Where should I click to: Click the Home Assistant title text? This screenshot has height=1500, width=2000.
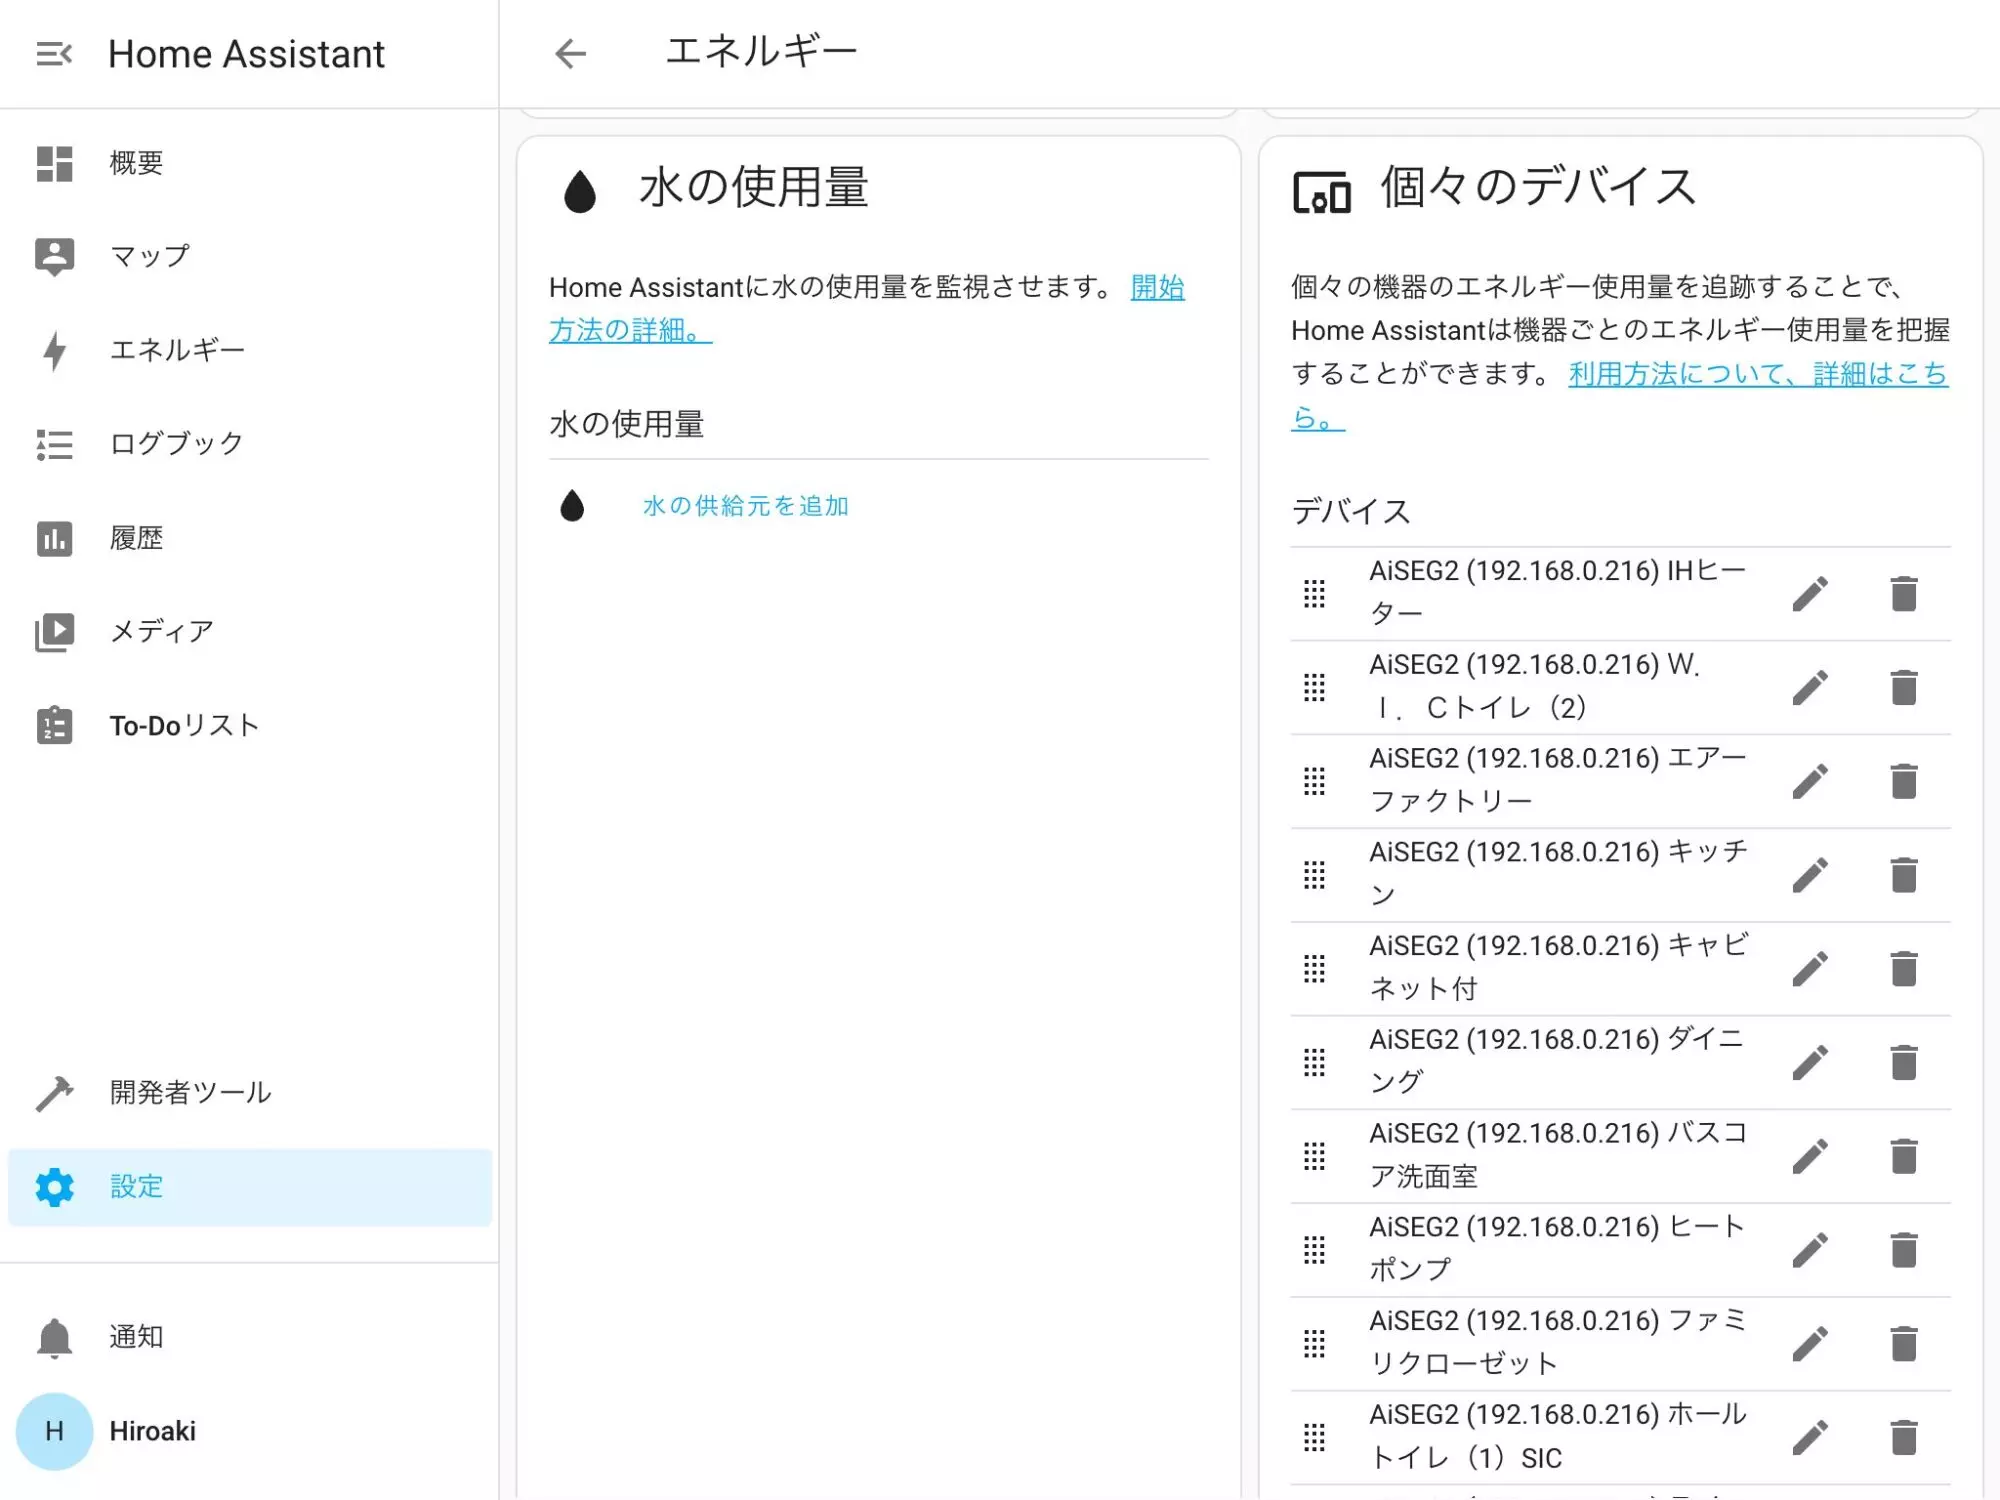pyautogui.click(x=246, y=54)
